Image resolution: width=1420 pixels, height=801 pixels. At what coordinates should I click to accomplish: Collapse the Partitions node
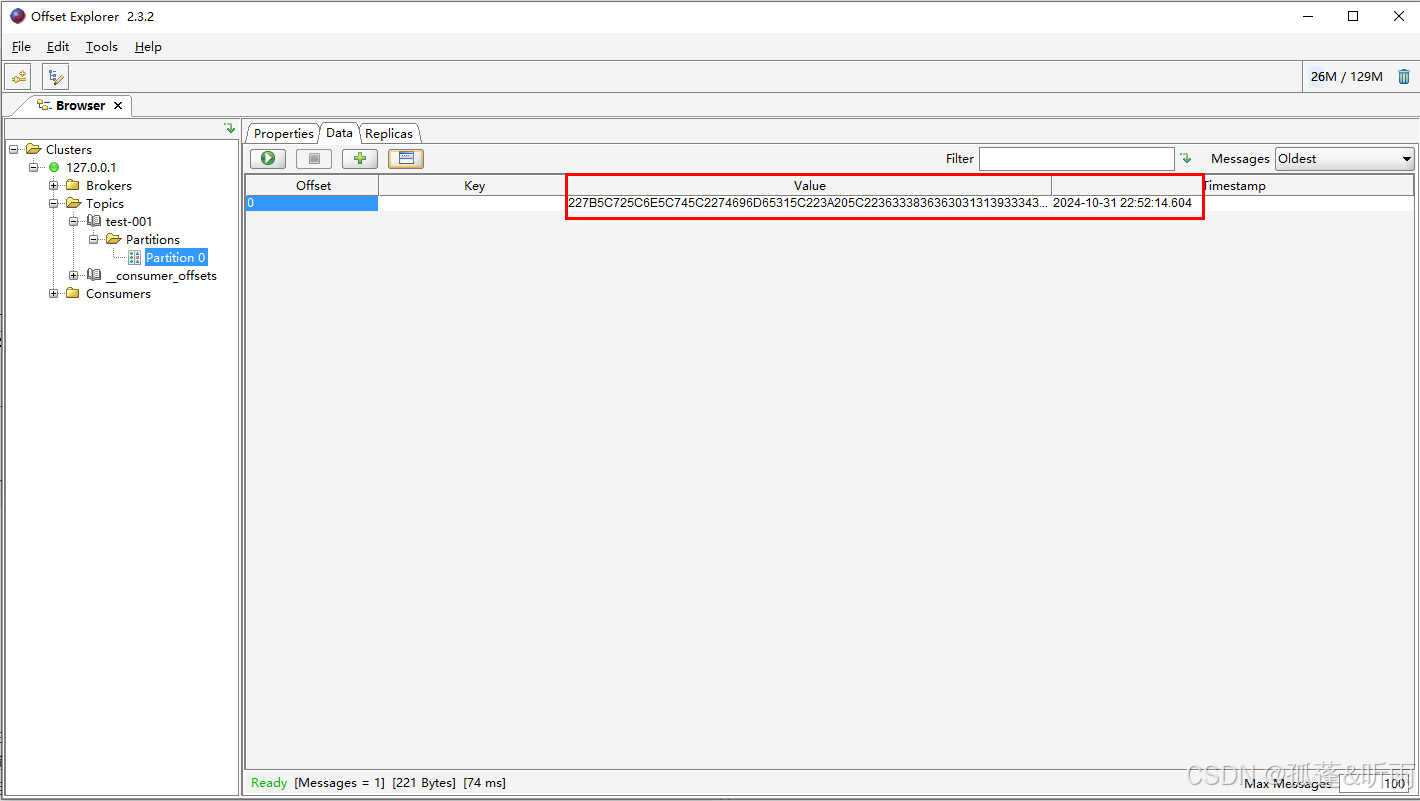coord(94,239)
